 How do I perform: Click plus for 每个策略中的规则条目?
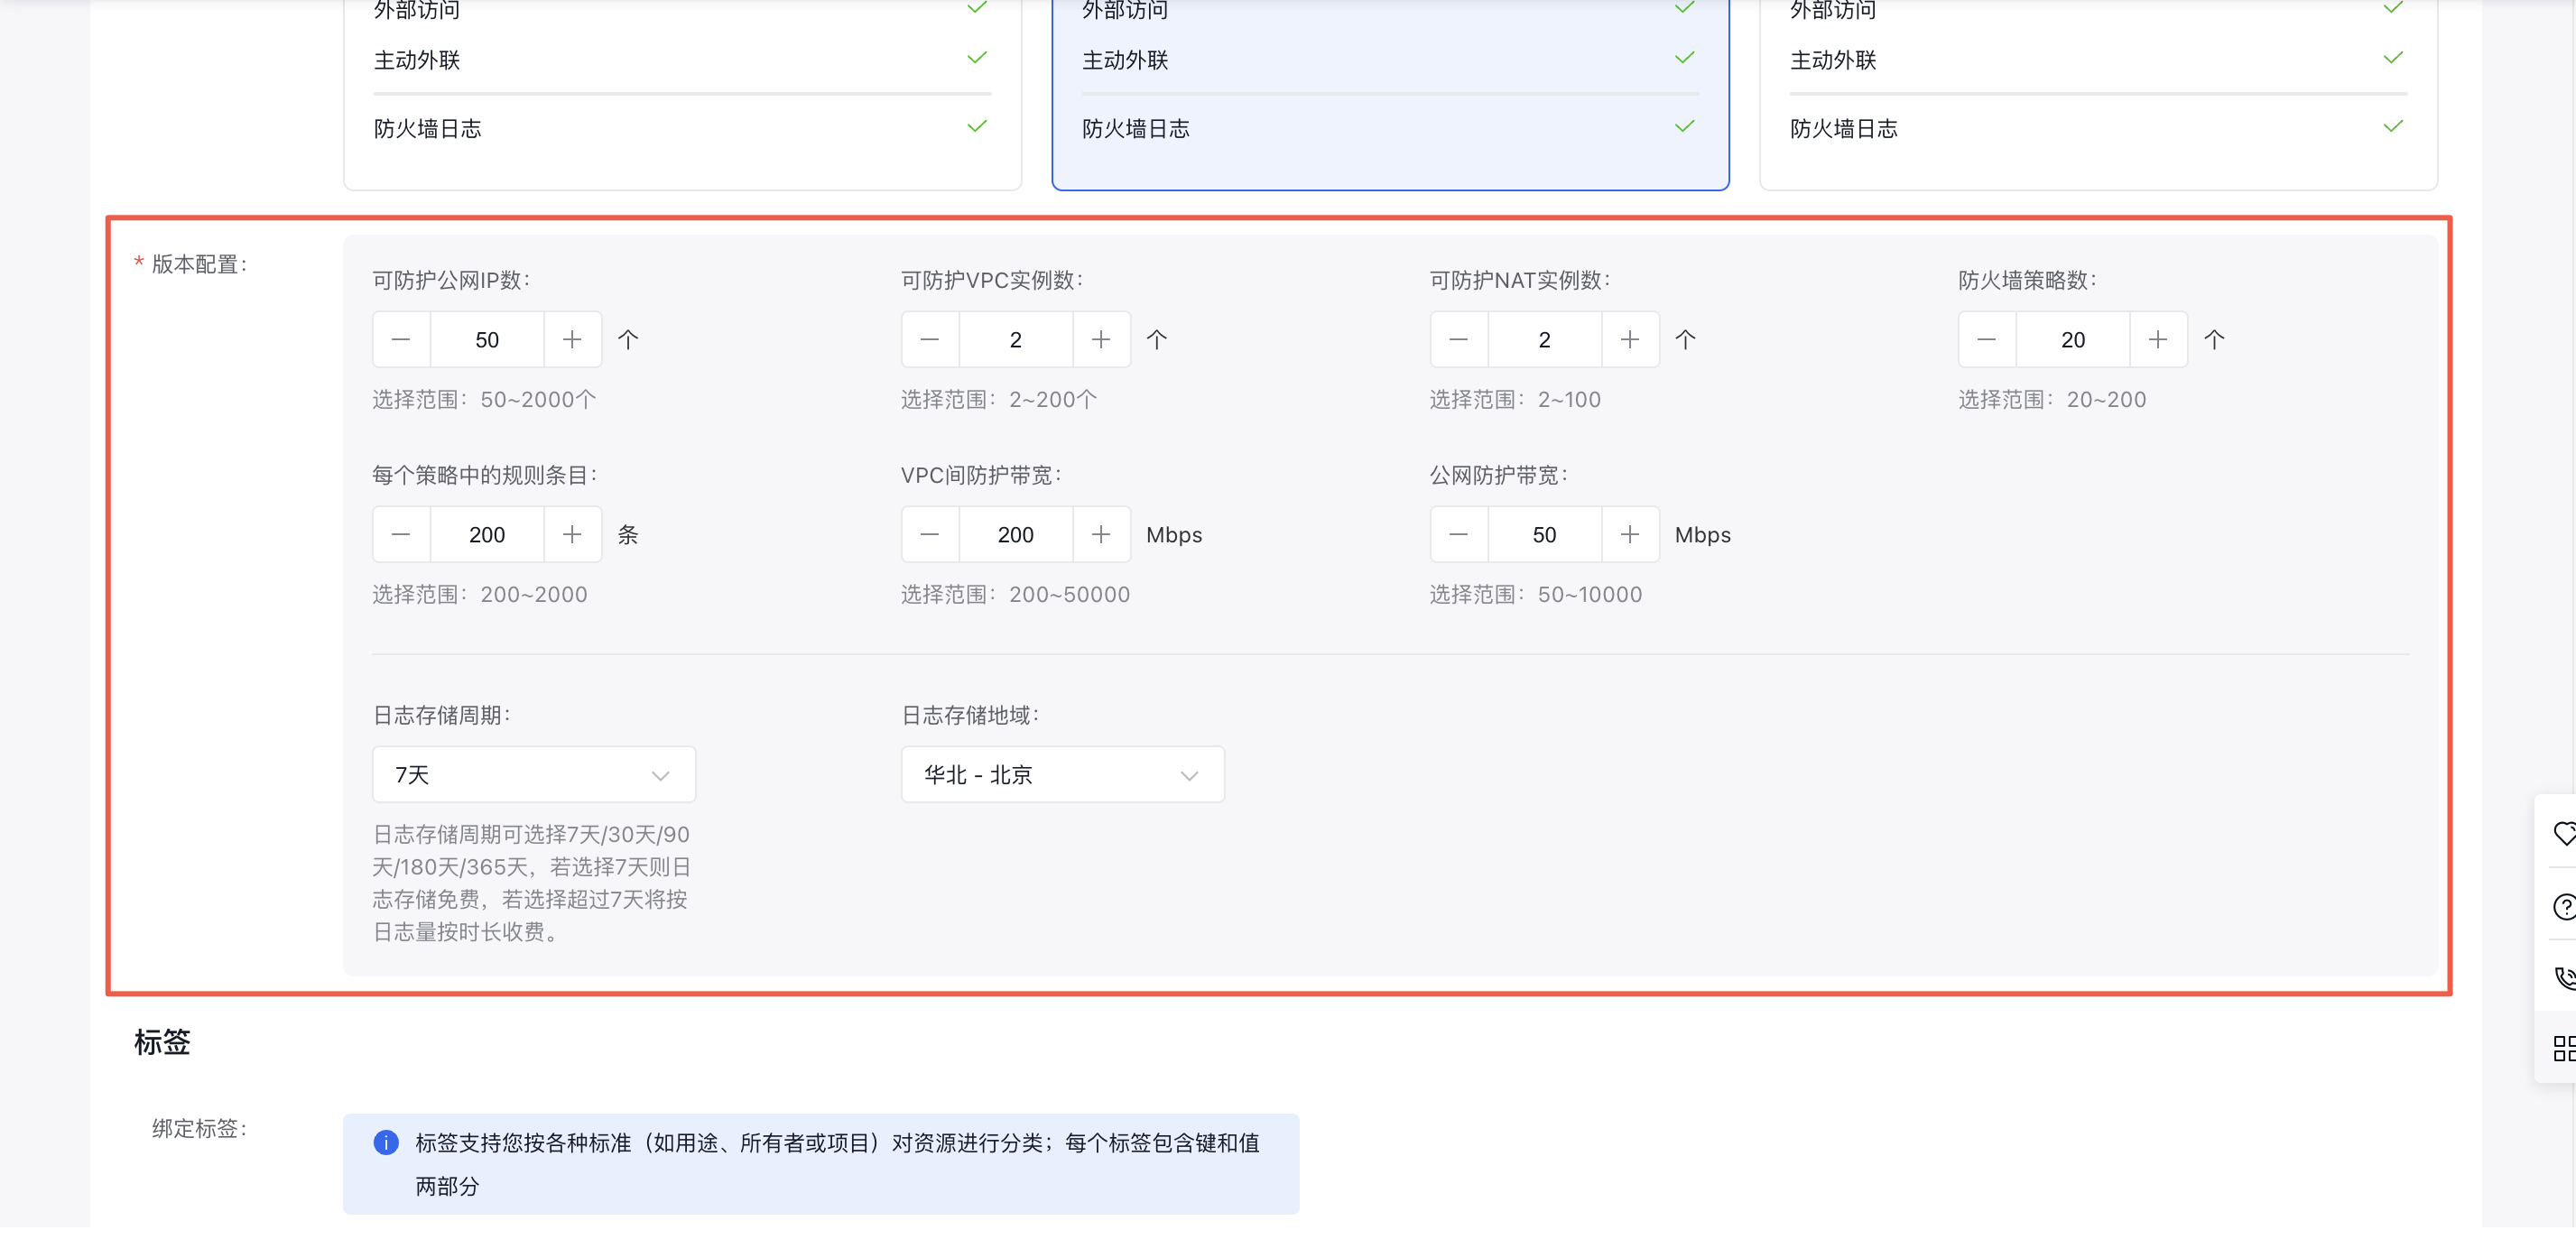pos(572,535)
